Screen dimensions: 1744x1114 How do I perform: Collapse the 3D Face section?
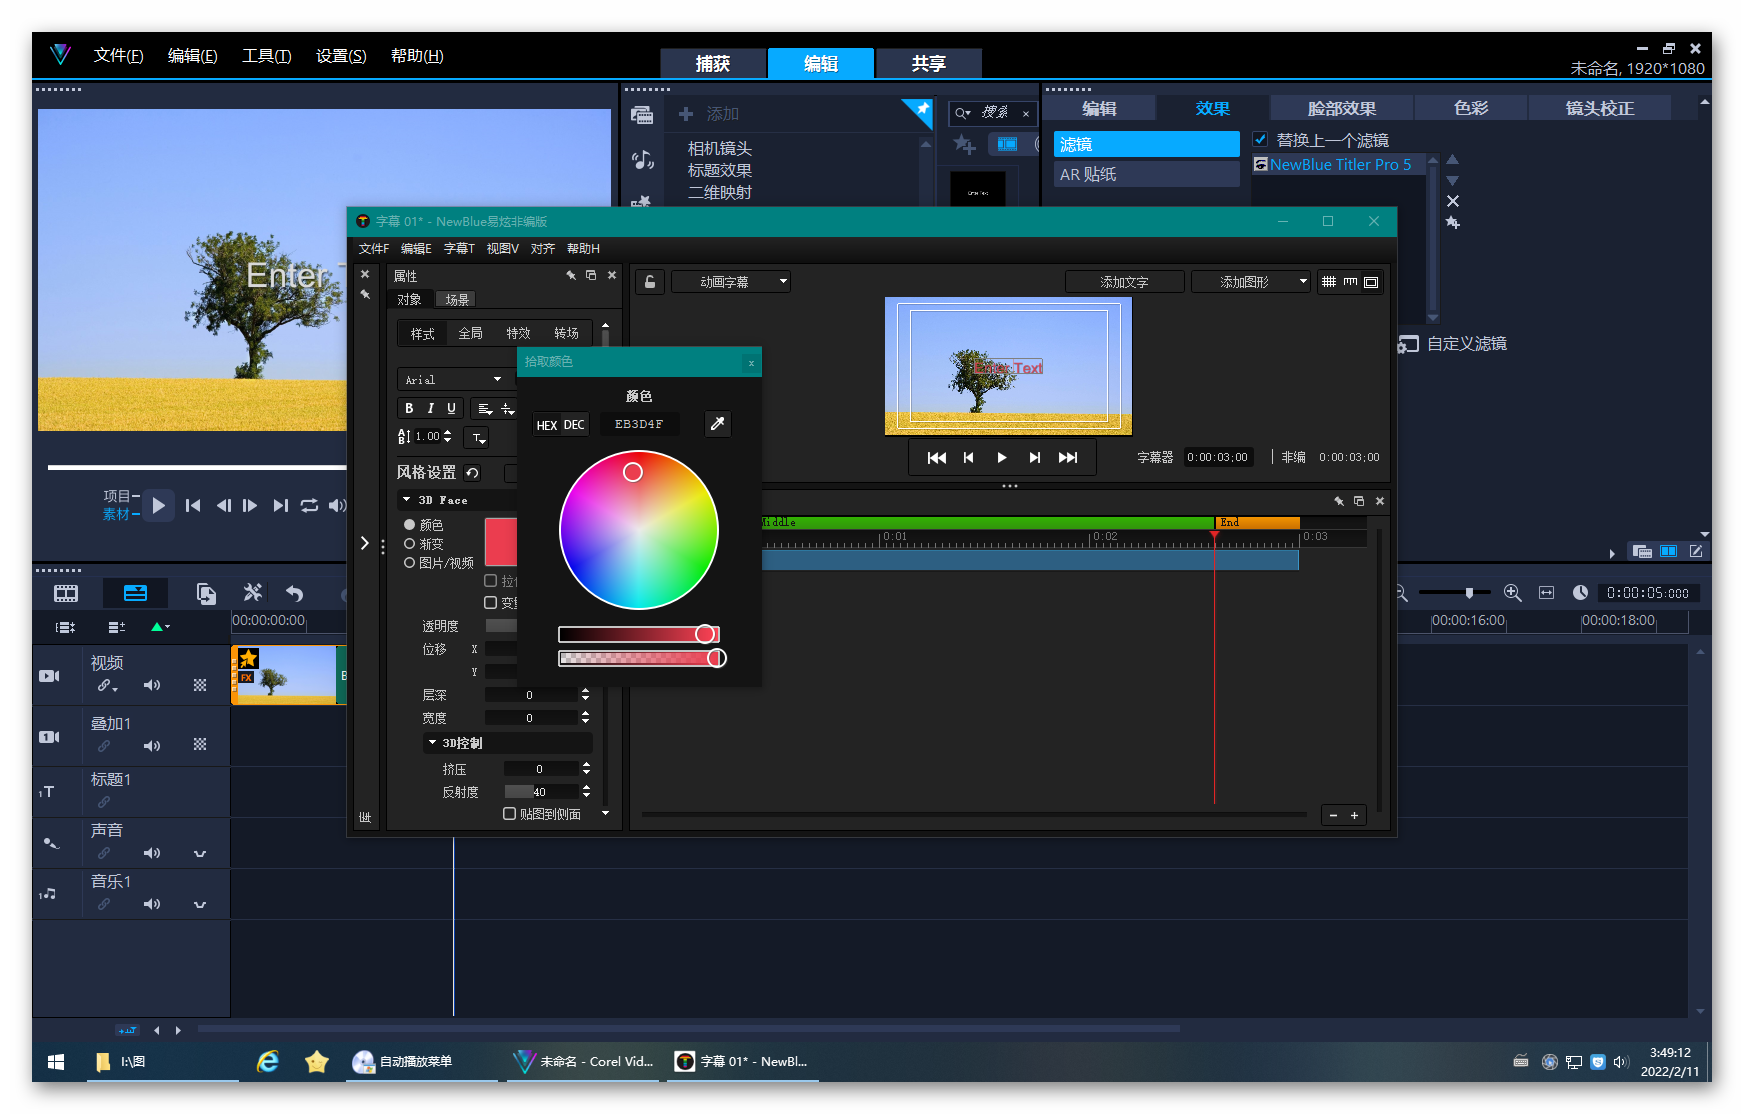click(x=406, y=500)
